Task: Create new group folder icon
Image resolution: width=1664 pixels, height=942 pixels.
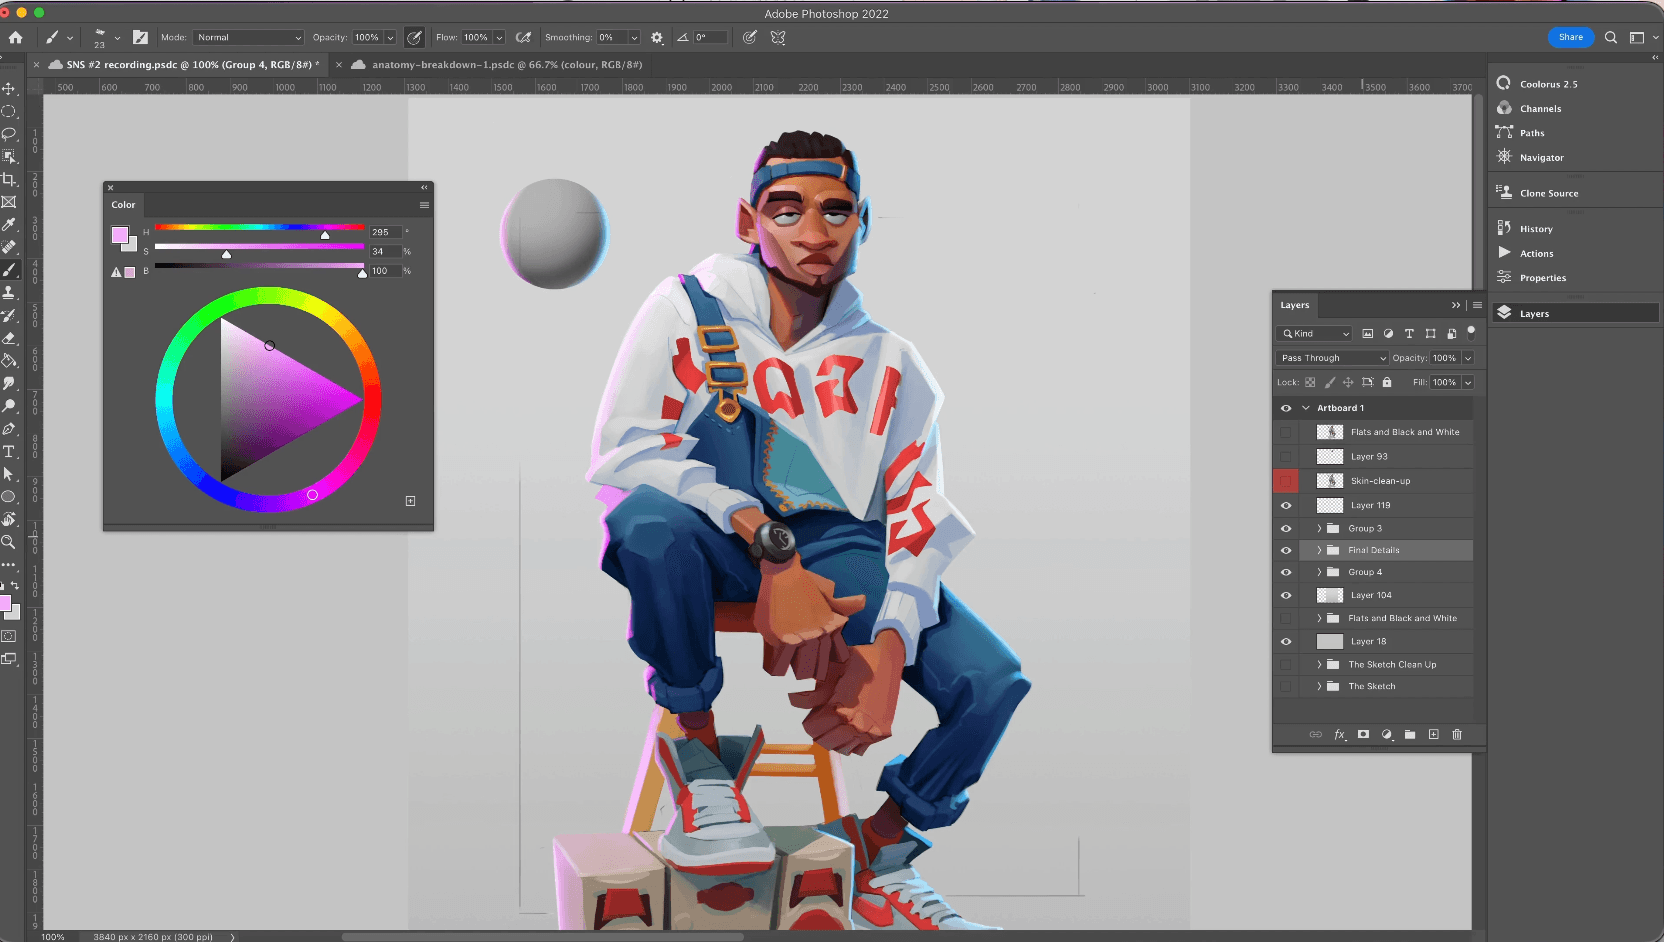Action: click(1410, 734)
